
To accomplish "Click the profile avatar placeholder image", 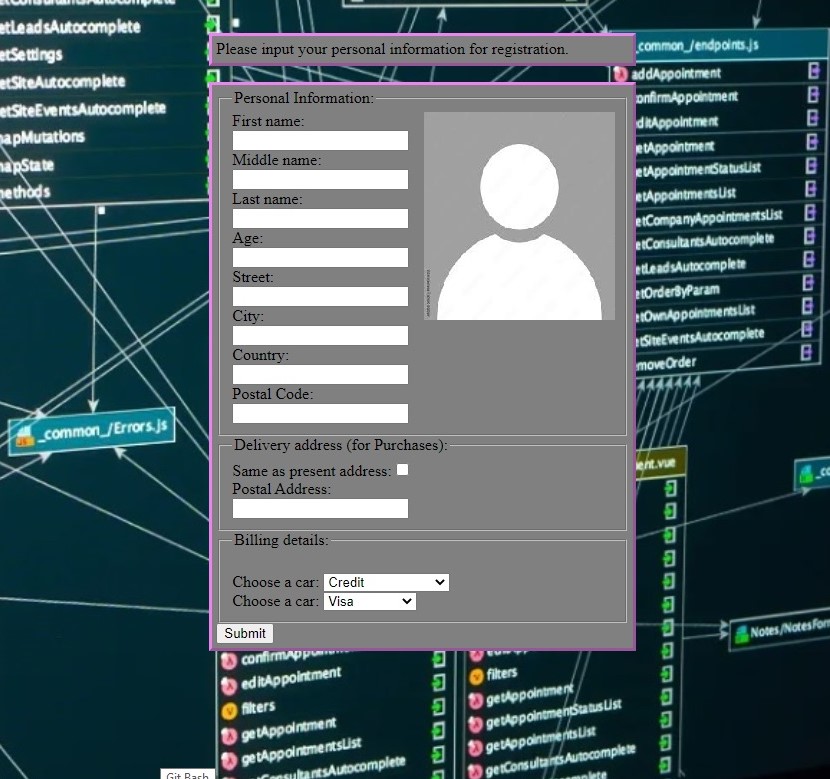I will 519,216.
